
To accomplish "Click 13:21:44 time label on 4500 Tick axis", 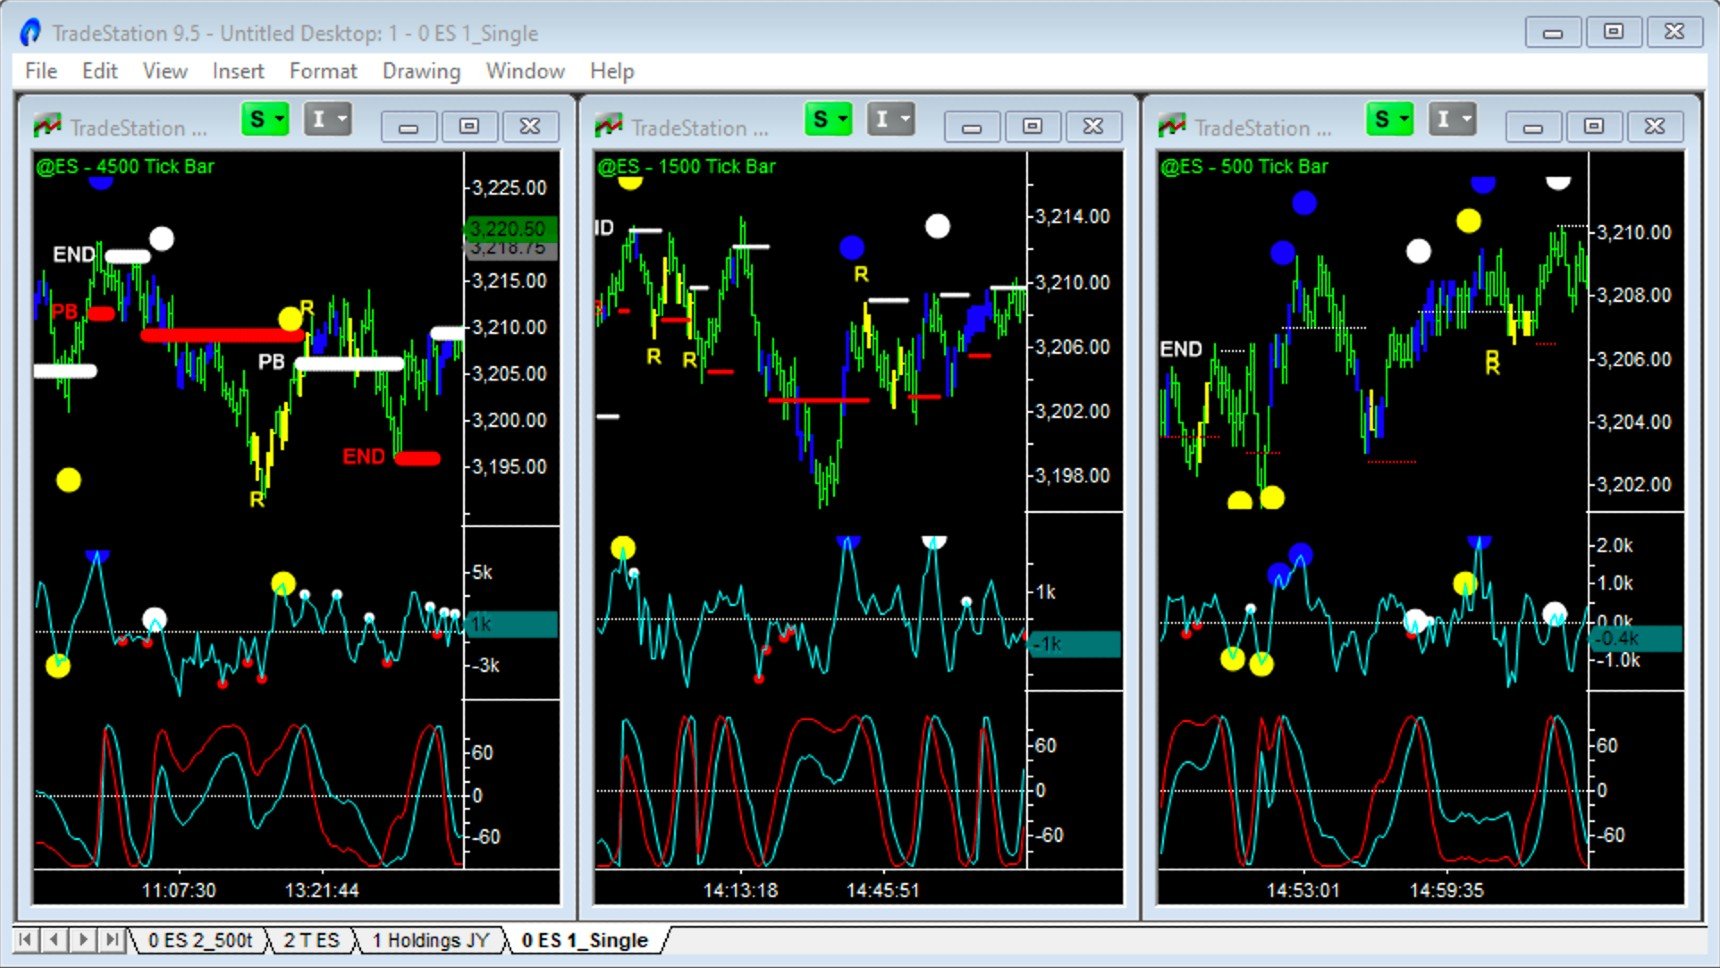I will click(x=321, y=890).
